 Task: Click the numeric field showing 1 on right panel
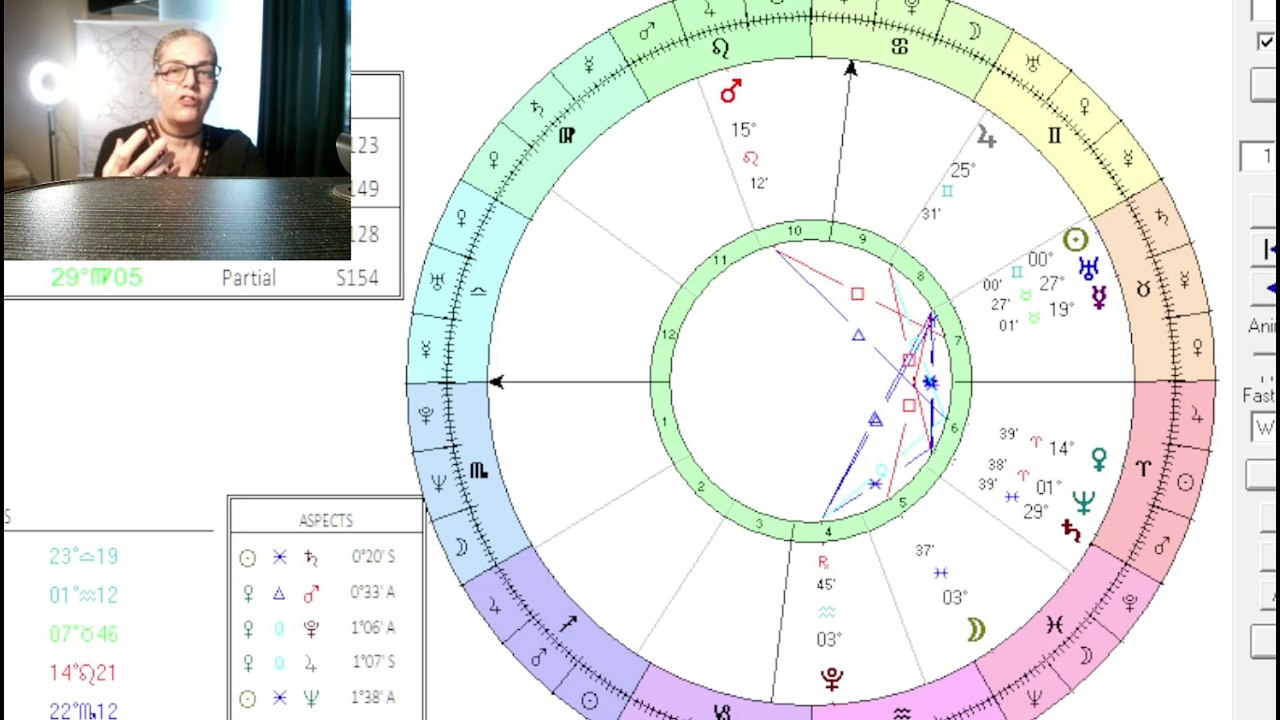tap(1260, 156)
